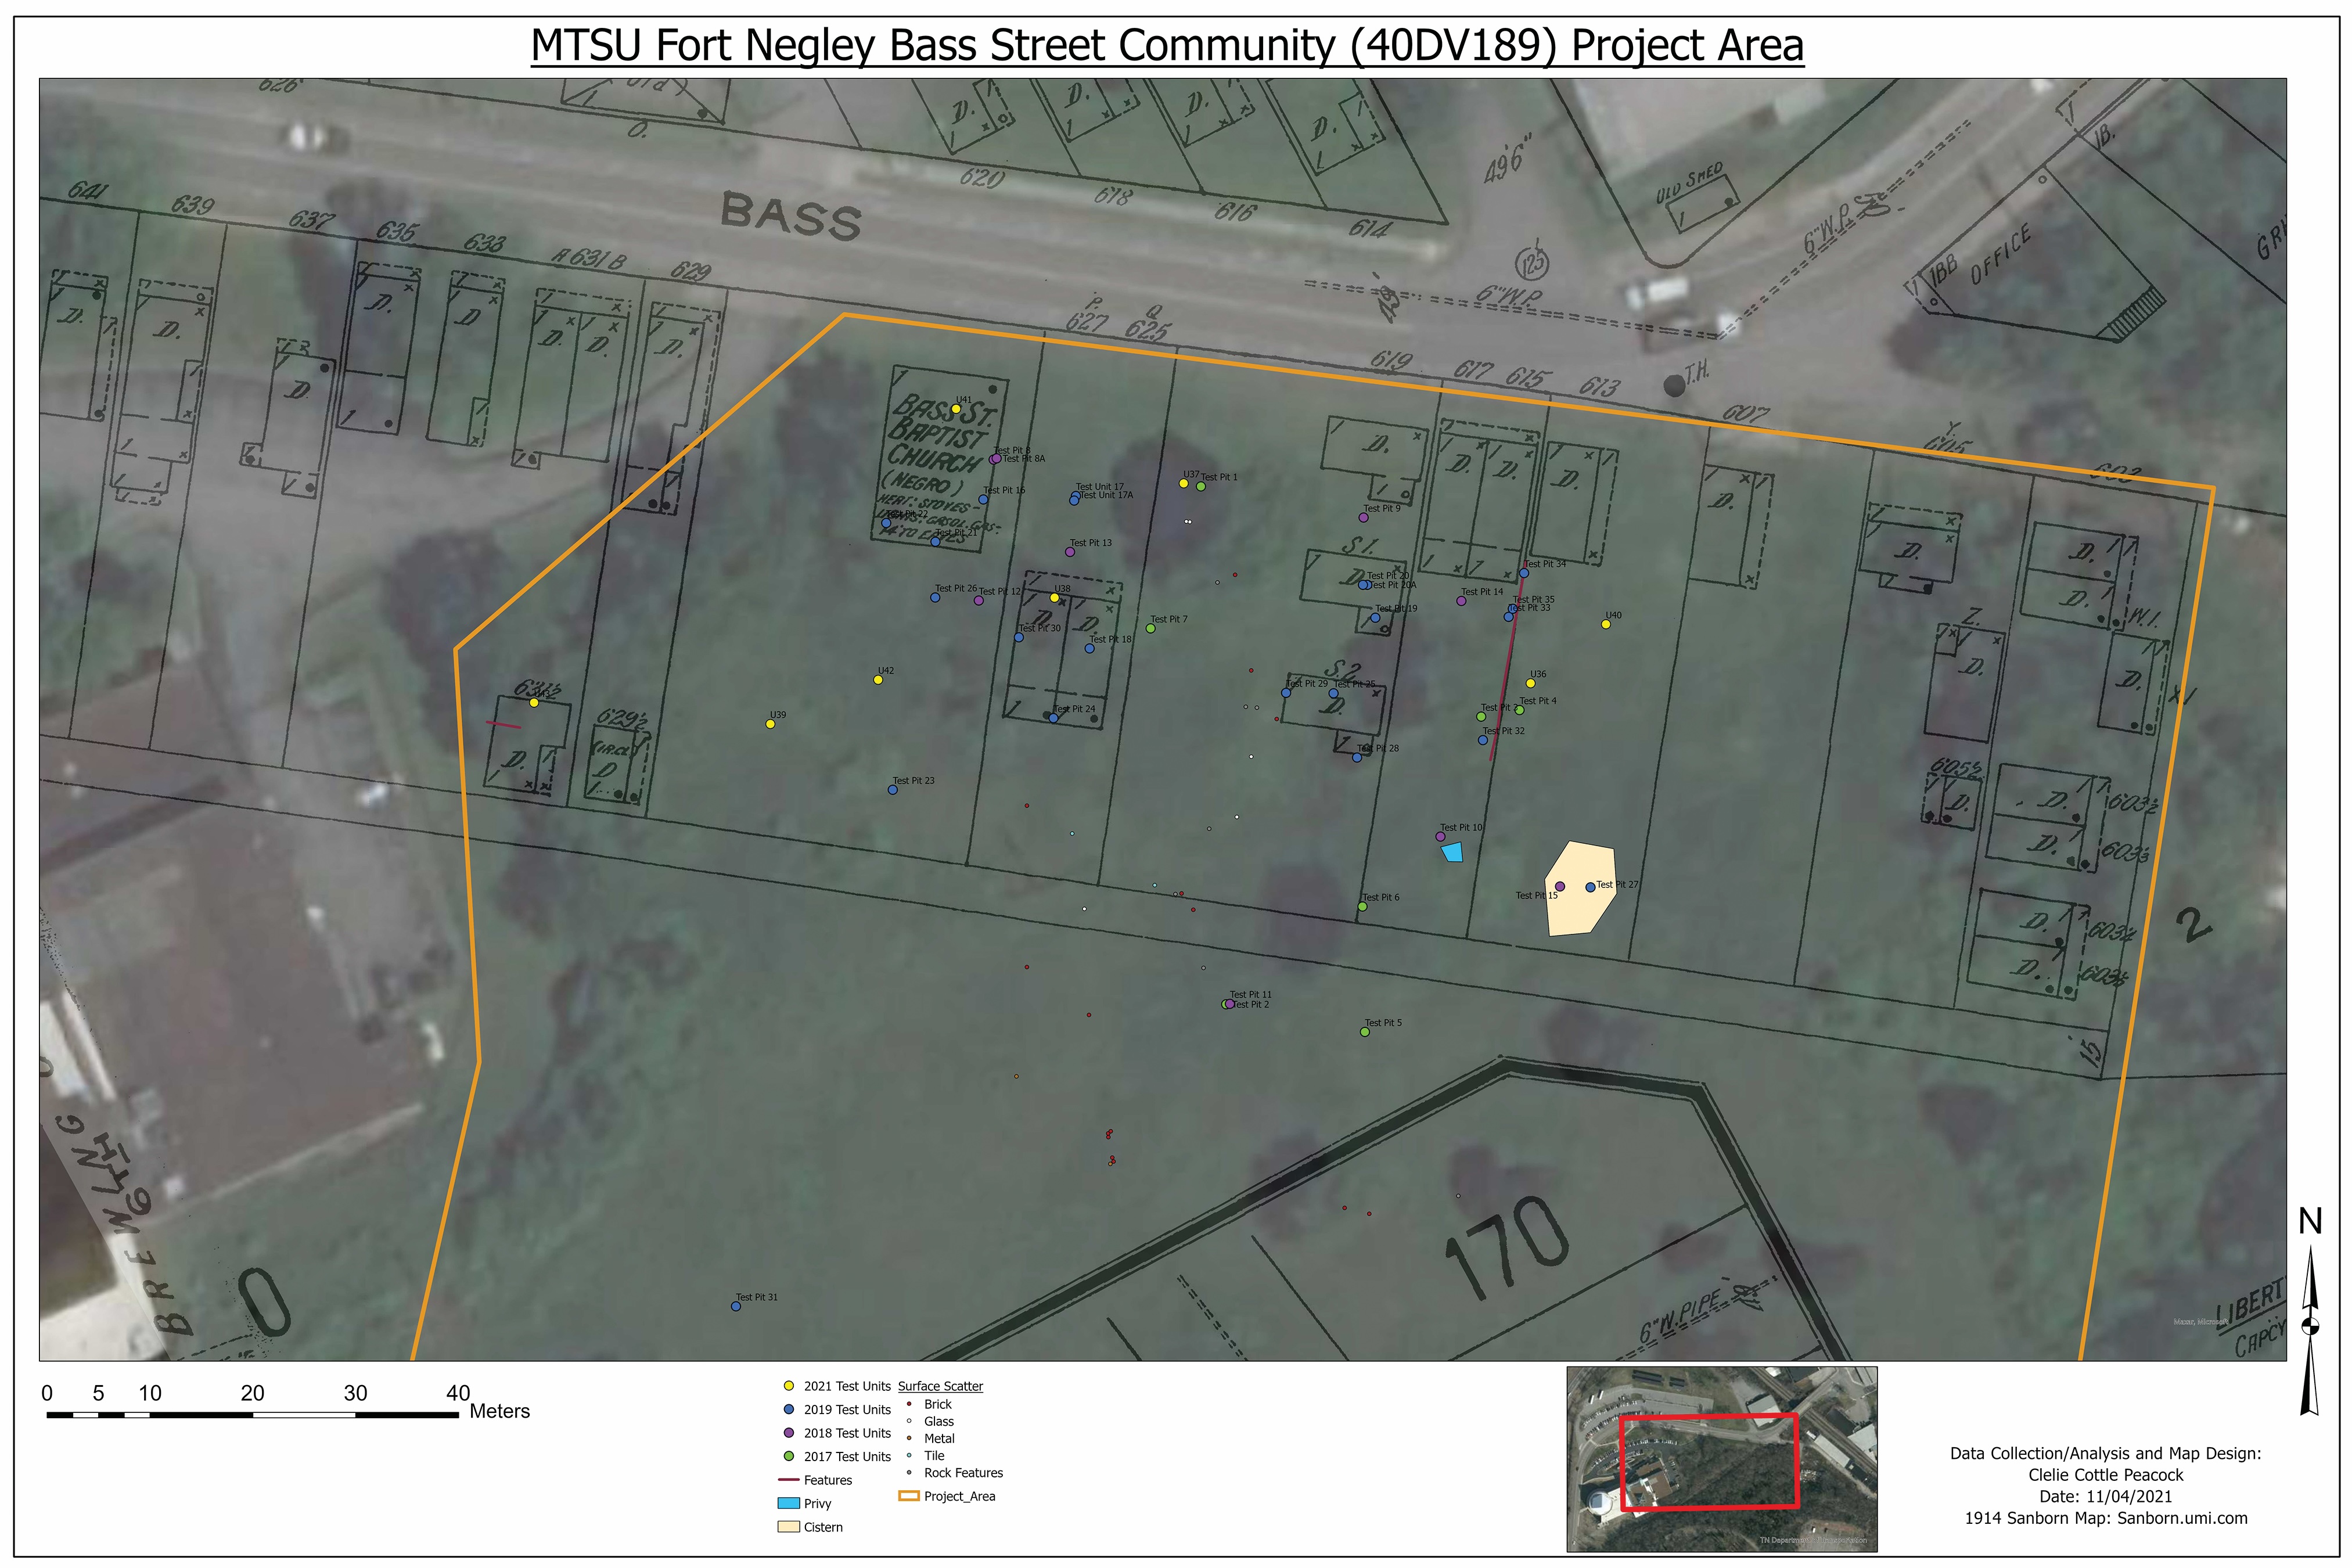This screenshot has height=1568, width=2352.
Task: Click the 1914 Sanborn Map source text
Action: [2106, 1518]
